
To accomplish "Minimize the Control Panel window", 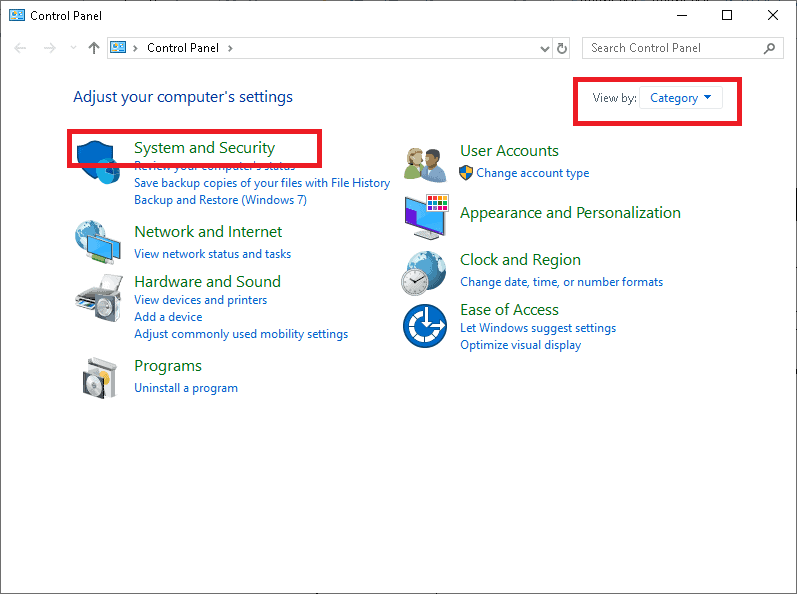I will click(x=682, y=15).
